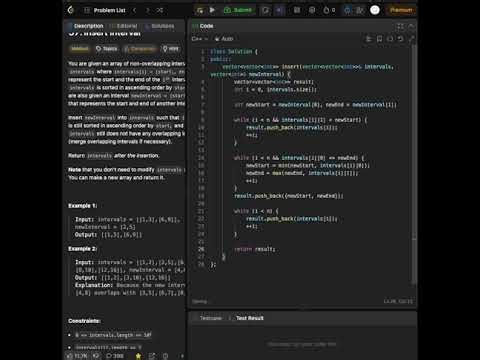The width and height of the screenshot is (480, 360).
Task: Click the format code icon in editor toolbar
Action: pyautogui.click(x=368, y=39)
